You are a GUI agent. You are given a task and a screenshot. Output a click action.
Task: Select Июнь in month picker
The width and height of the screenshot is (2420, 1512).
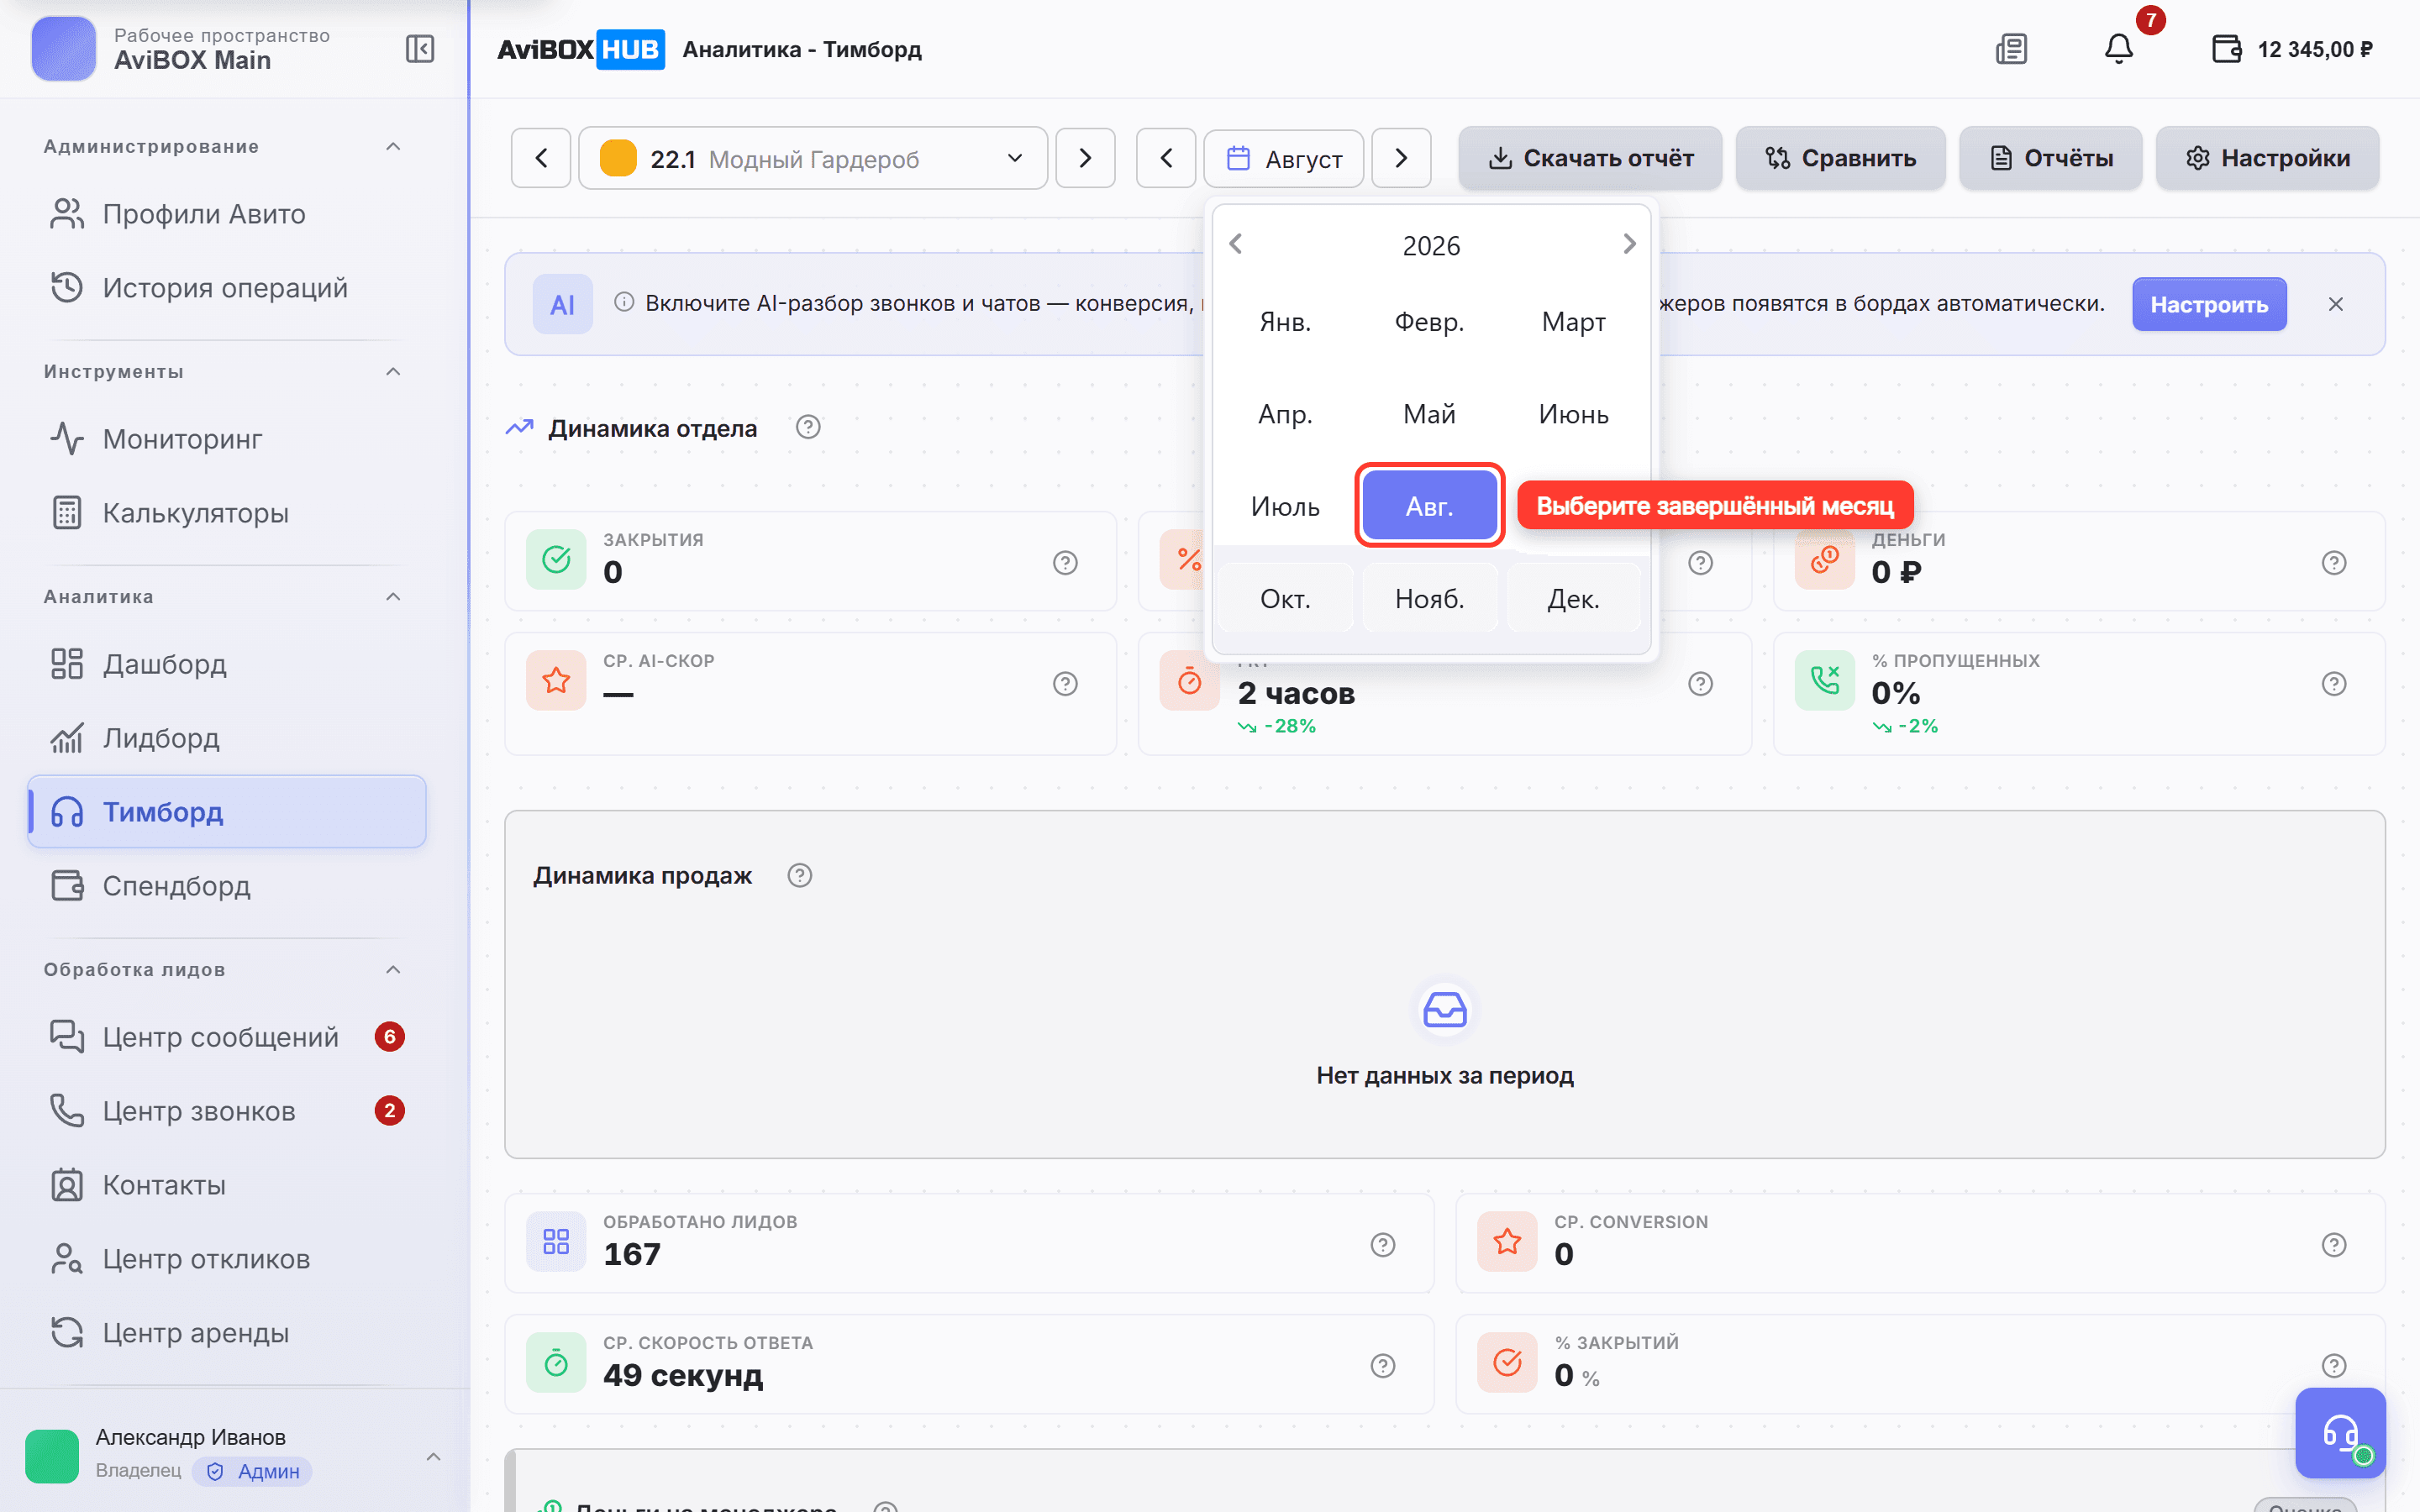coord(1573,414)
